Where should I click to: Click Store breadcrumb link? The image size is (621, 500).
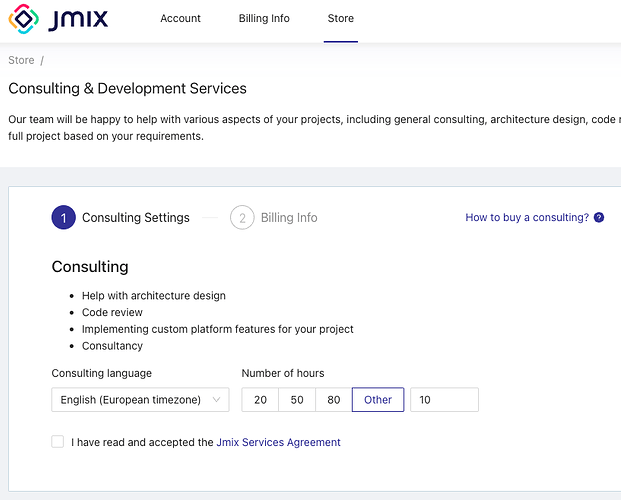pyautogui.click(x=21, y=60)
